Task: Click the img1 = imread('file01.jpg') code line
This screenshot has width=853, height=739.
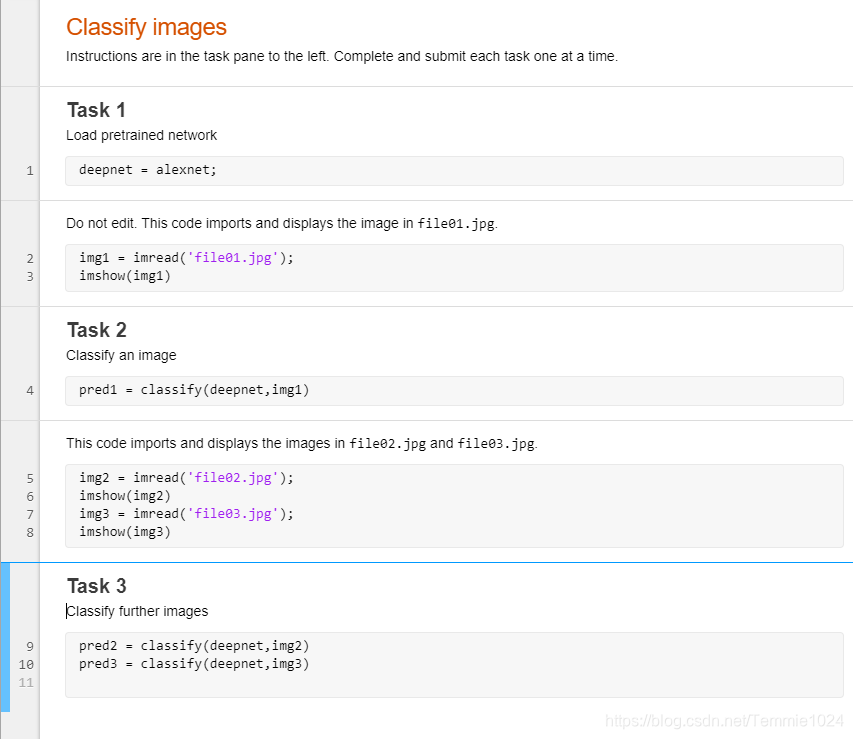Action: pos(186,258)
